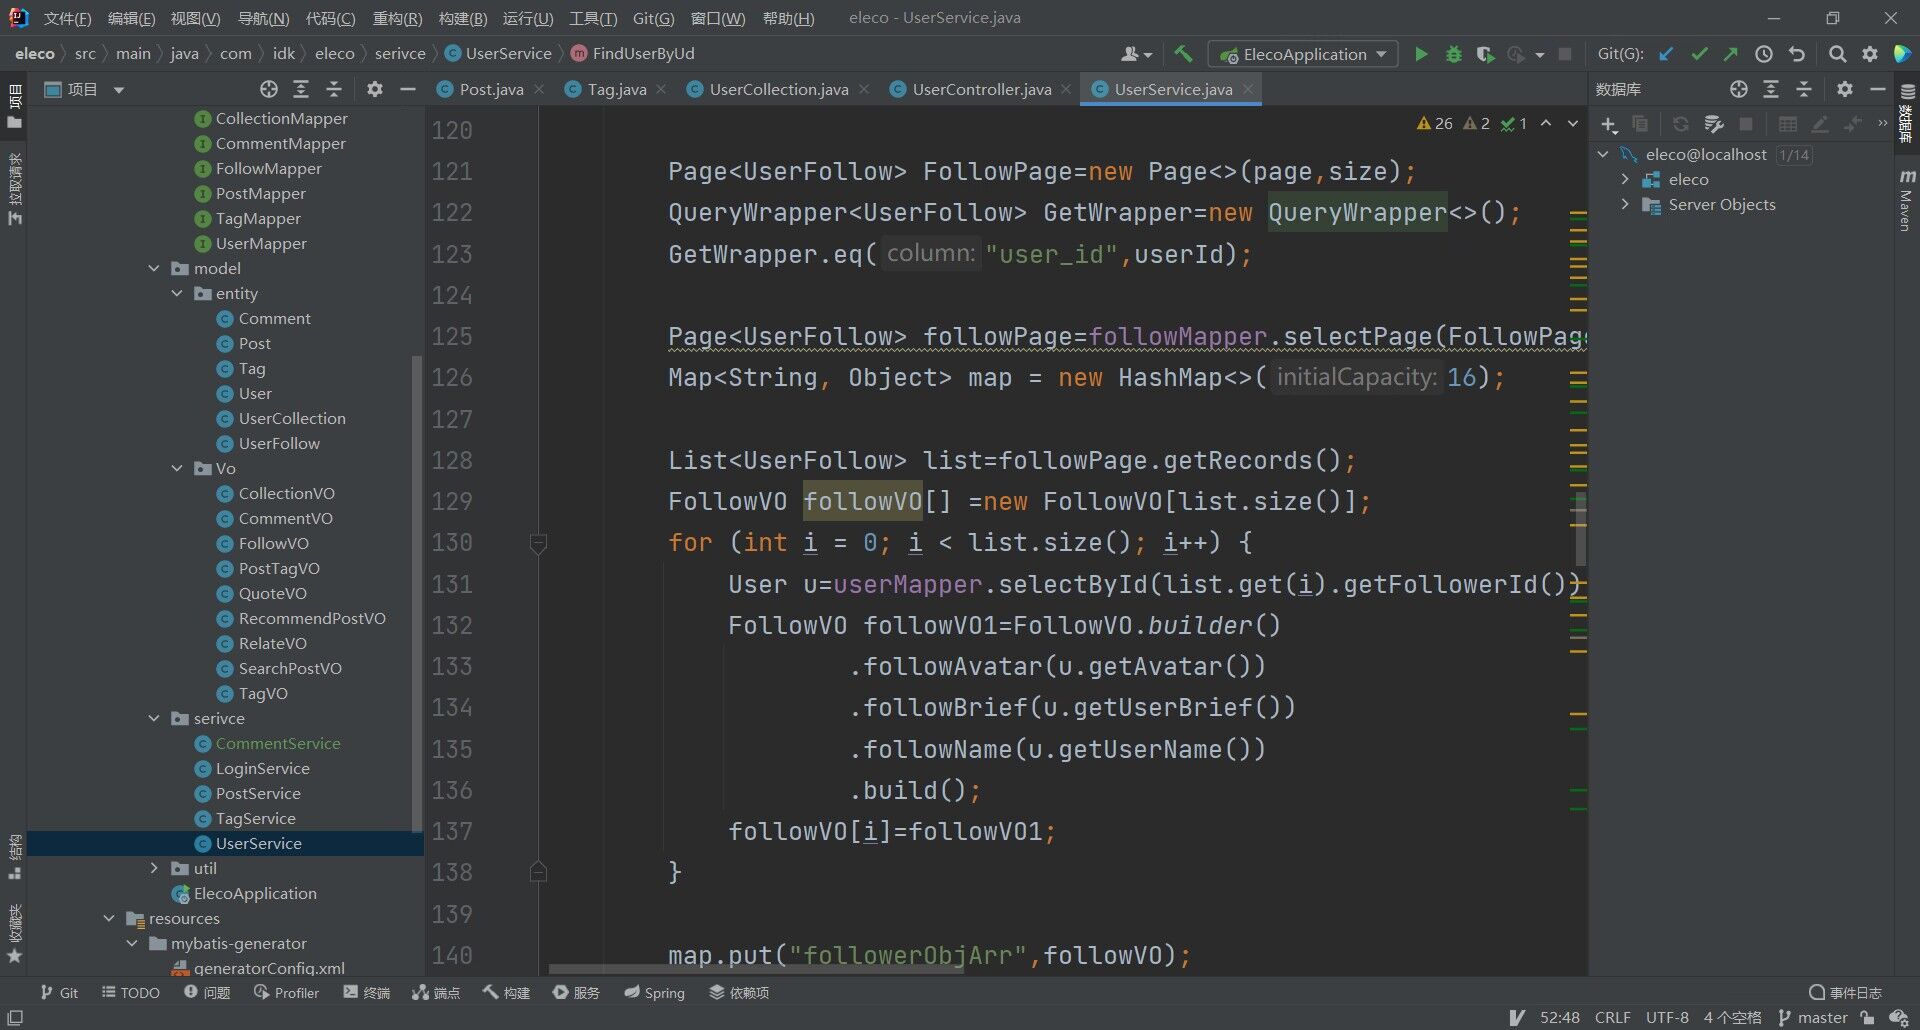Open the 重构(R) menu
1920x1030 pixels.
click(397, 18)
